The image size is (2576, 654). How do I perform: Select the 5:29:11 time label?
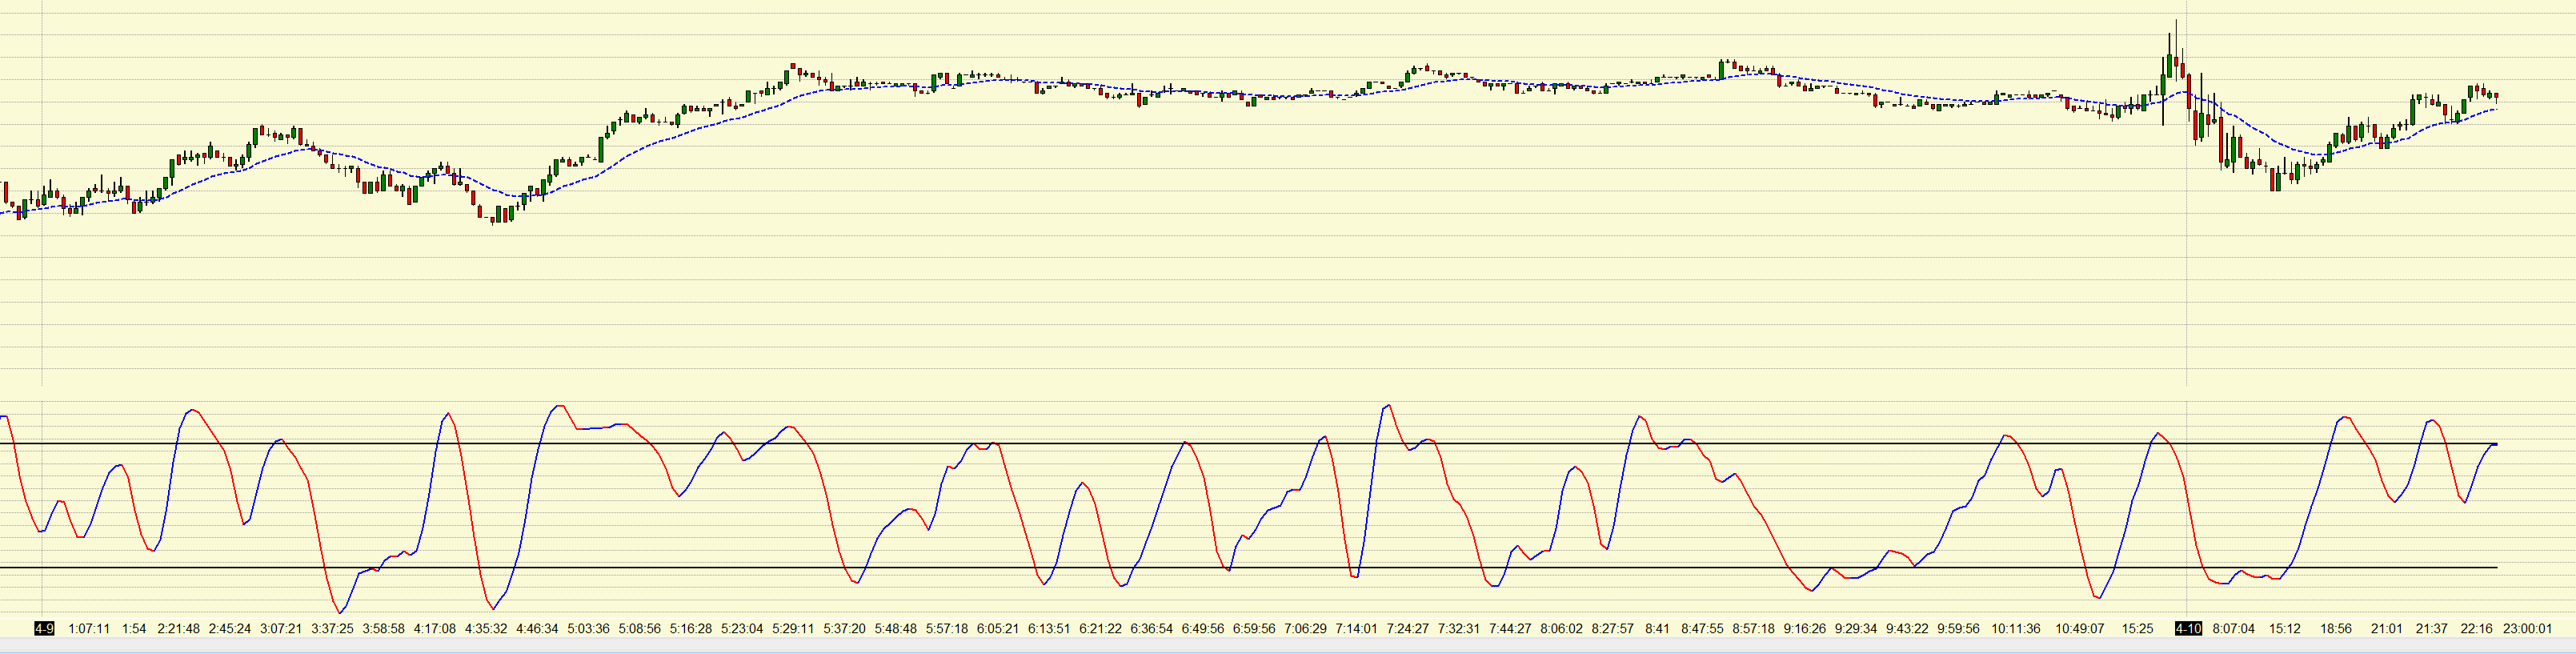(x=793, y=629)
